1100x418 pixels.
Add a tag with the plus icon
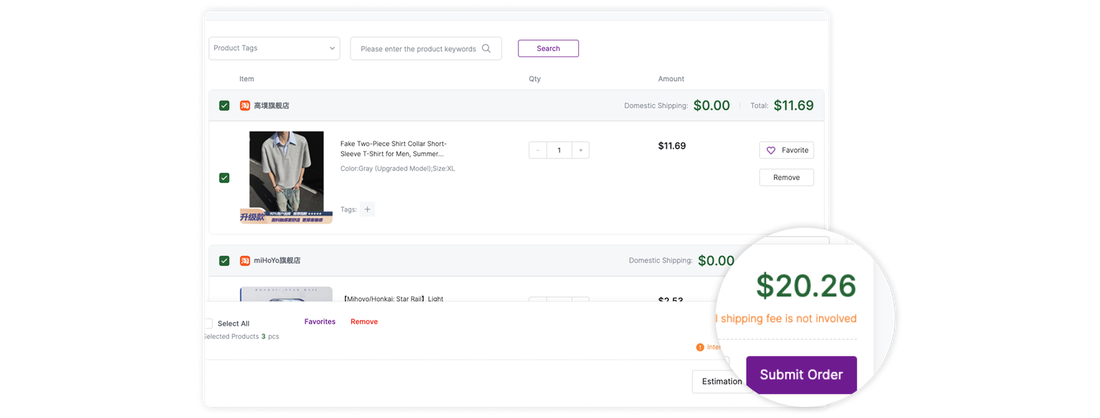[x=368, y=209]
